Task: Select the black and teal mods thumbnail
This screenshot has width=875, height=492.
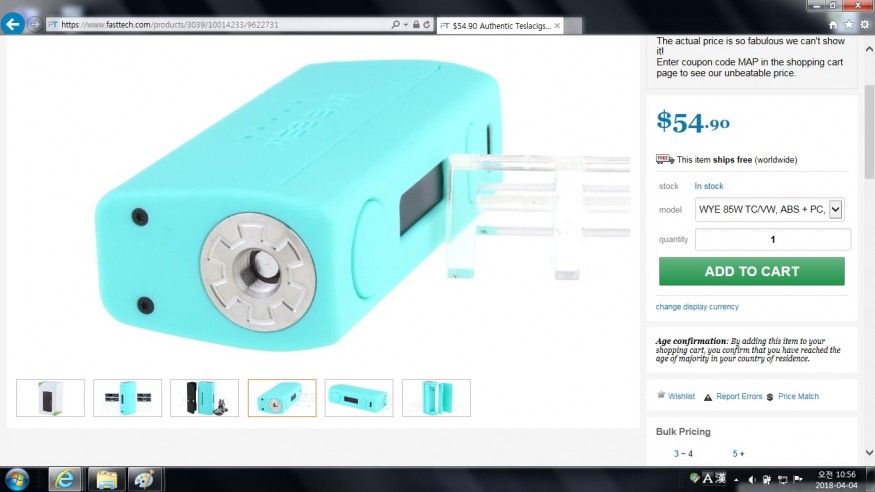Action: click(x=204, y=398)
